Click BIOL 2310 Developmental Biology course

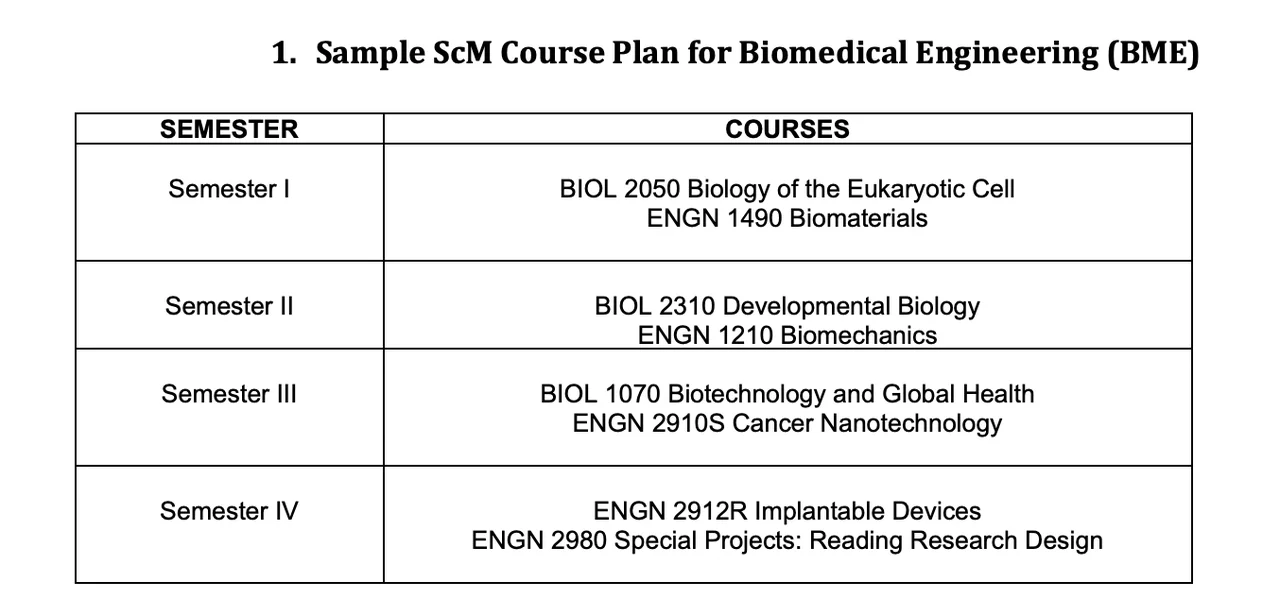(787, 305)
